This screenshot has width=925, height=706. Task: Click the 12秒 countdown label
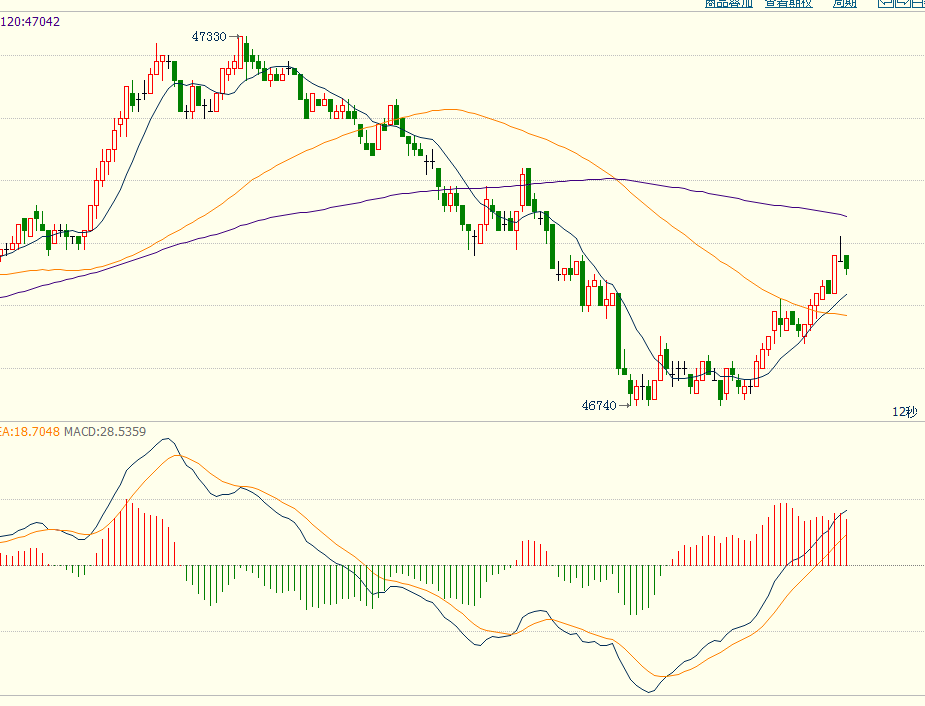pyautogui.click(x=904, y=412)
